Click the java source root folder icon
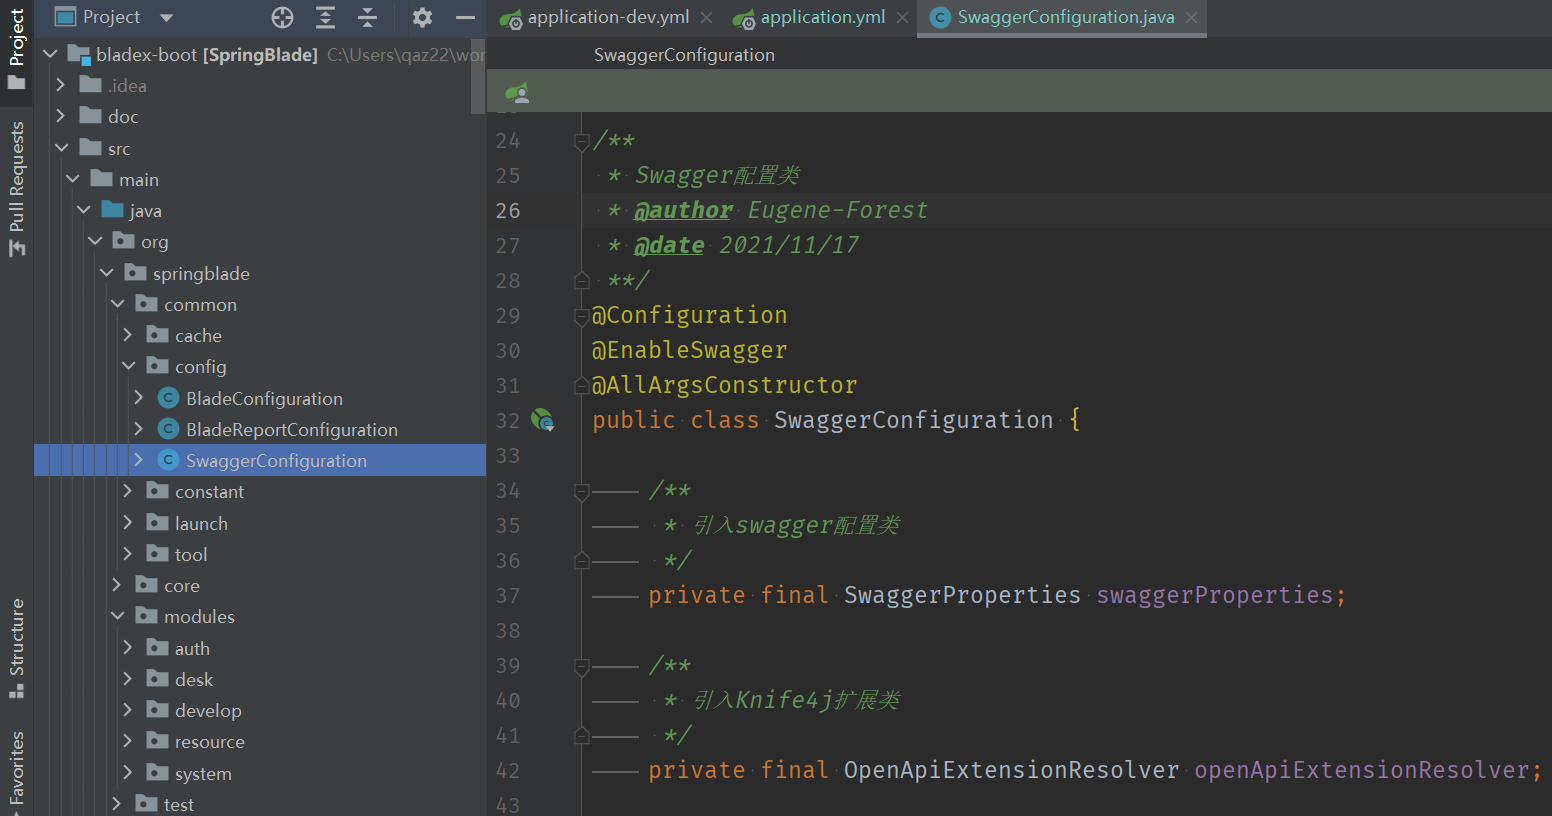Image resolution: width=1552 pixels, height=816 pixels. 113,210
